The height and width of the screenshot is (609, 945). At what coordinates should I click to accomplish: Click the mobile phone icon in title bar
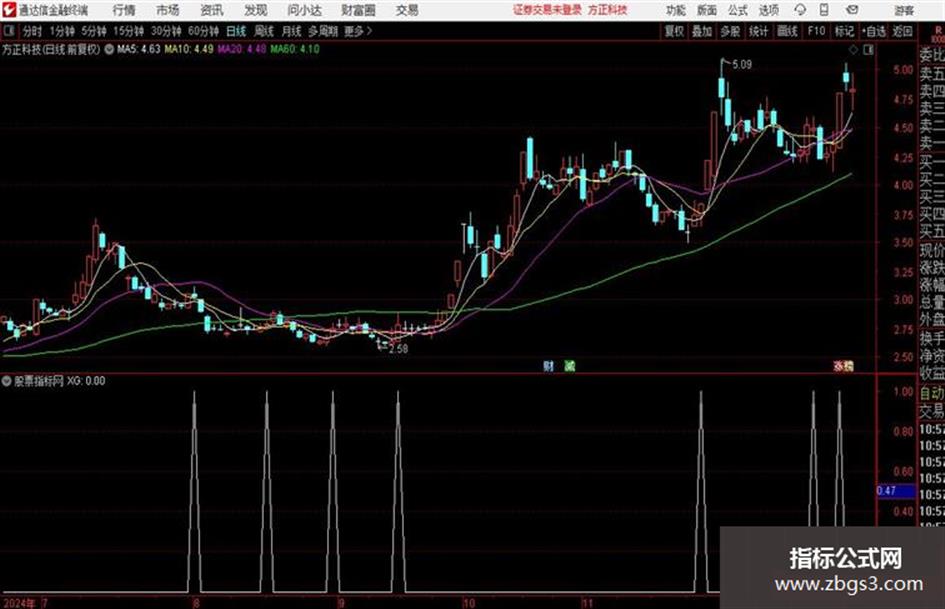[824, 10]
